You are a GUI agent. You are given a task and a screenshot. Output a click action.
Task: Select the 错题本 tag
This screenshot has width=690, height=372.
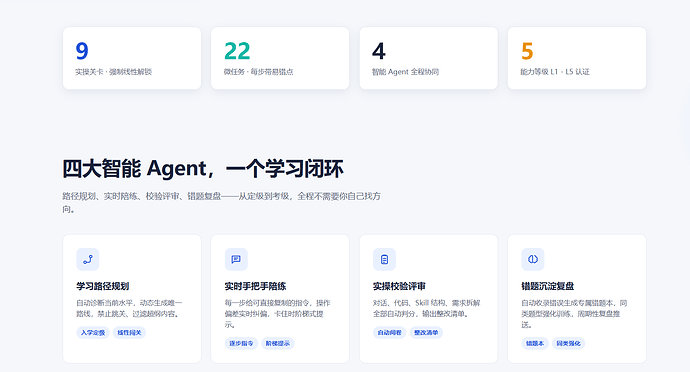coord(535,343)
